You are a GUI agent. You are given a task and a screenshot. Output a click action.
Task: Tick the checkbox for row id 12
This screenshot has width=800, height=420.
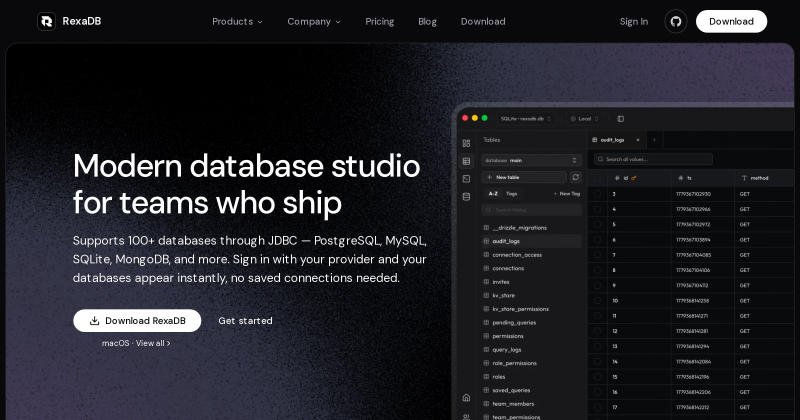point(597,331)
